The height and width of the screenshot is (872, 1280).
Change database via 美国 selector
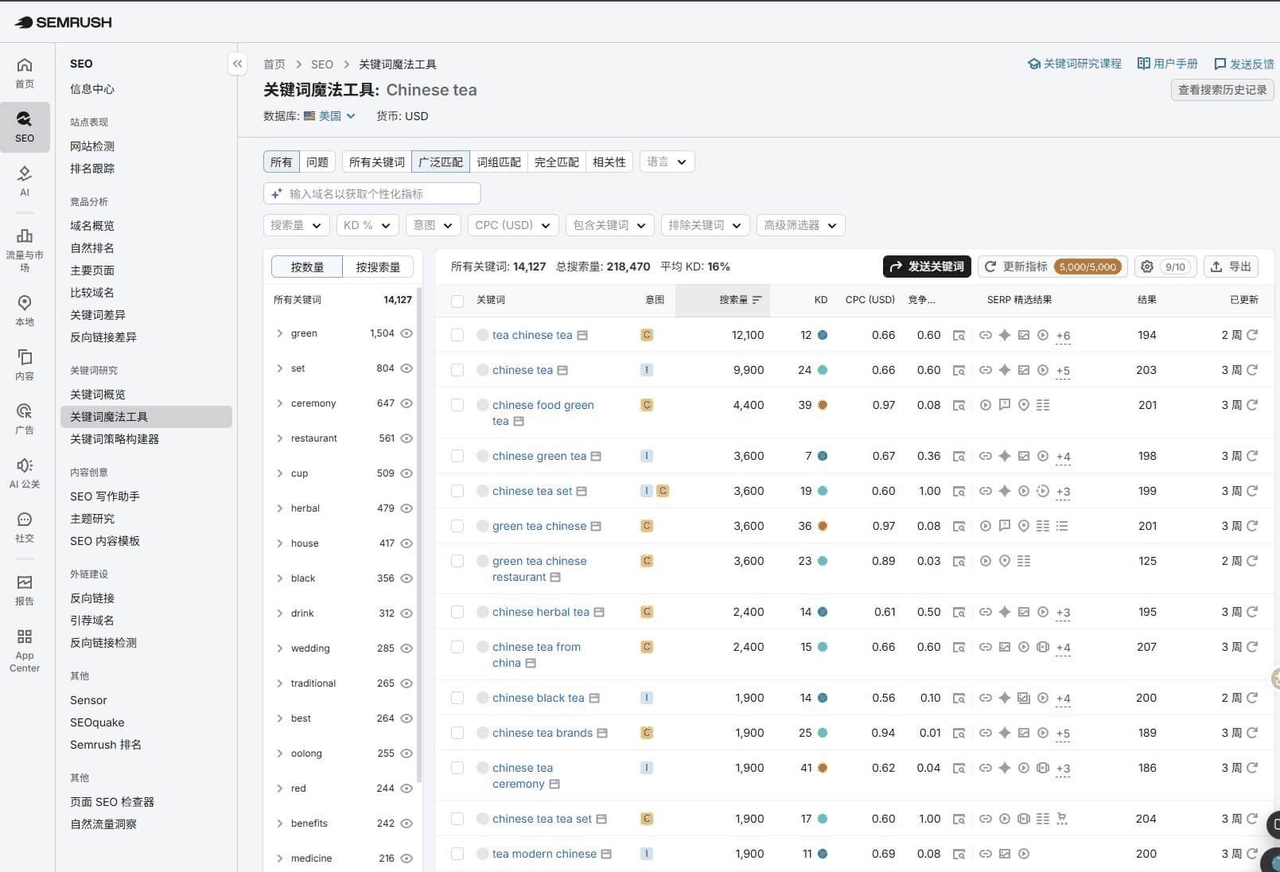329,116
